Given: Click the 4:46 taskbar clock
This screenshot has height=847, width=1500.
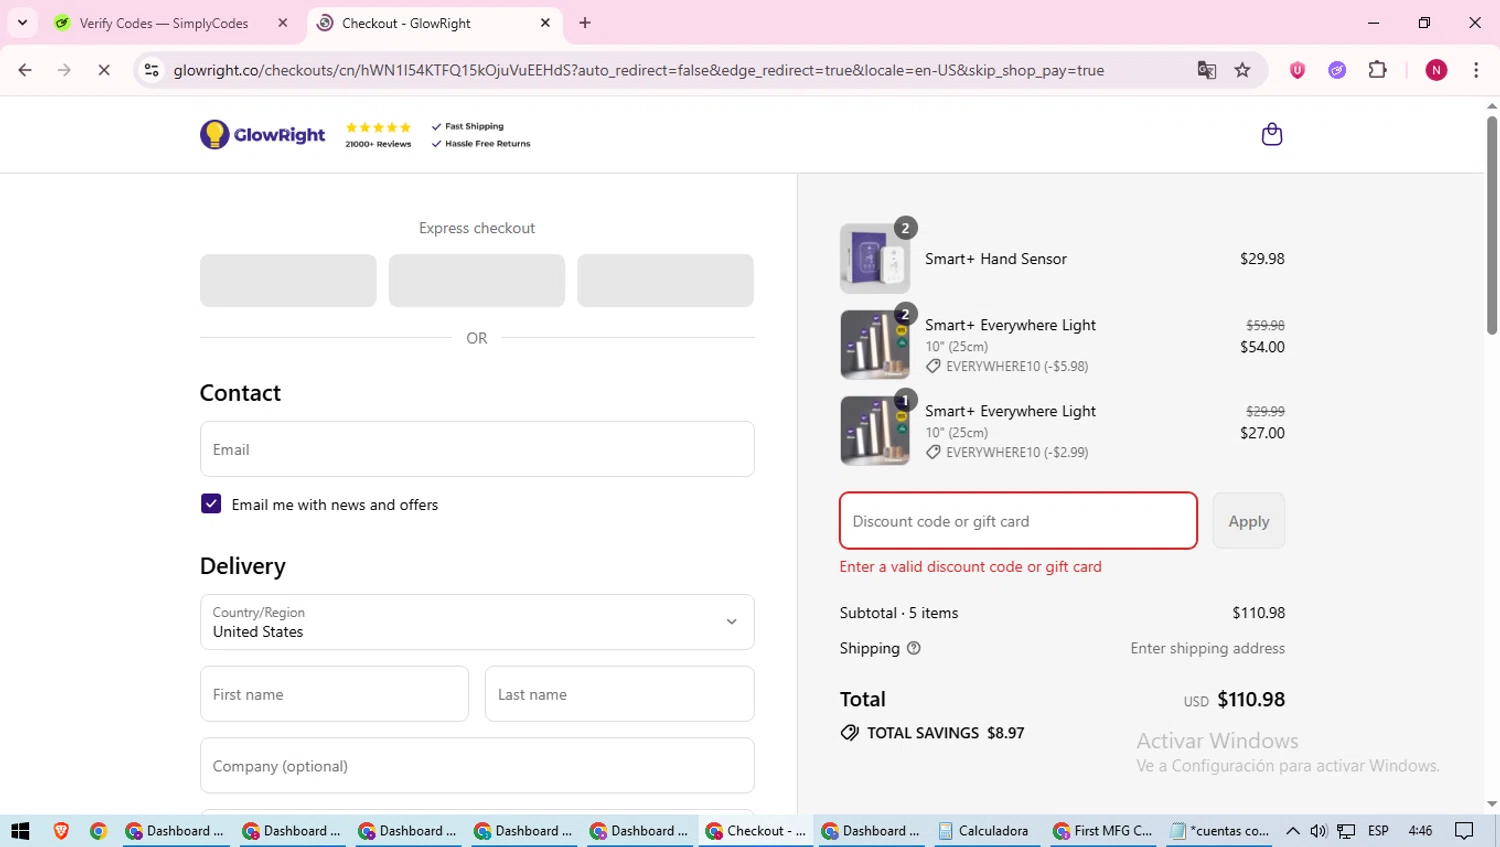Looking at the screenshot, I should tap(1420, 831).
